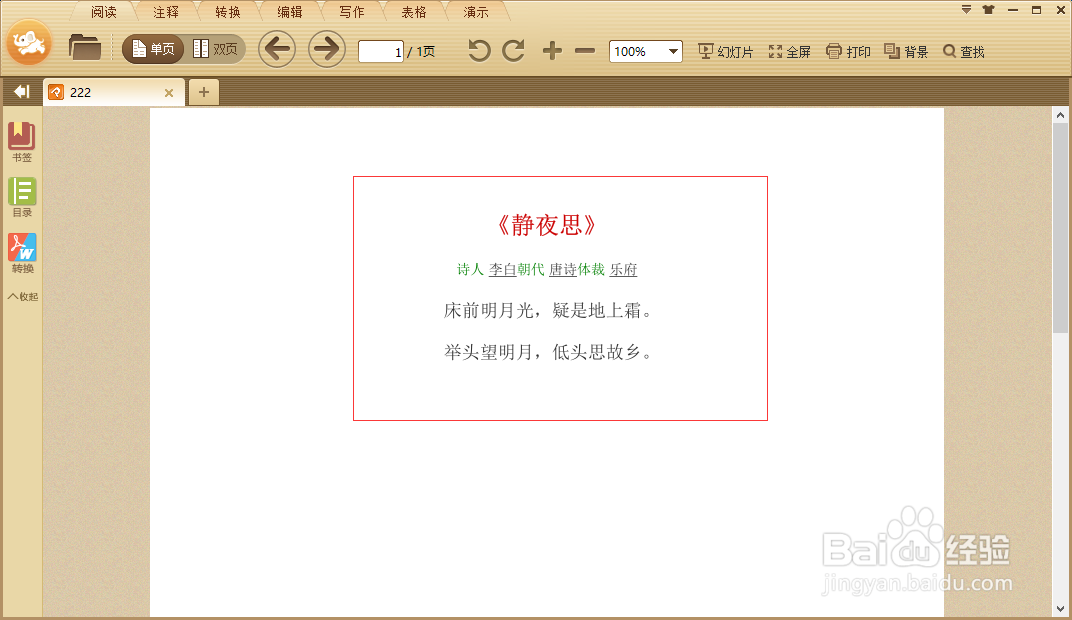Open the 写作 menu tab
Screen dimensions: 1072x620
351,12
